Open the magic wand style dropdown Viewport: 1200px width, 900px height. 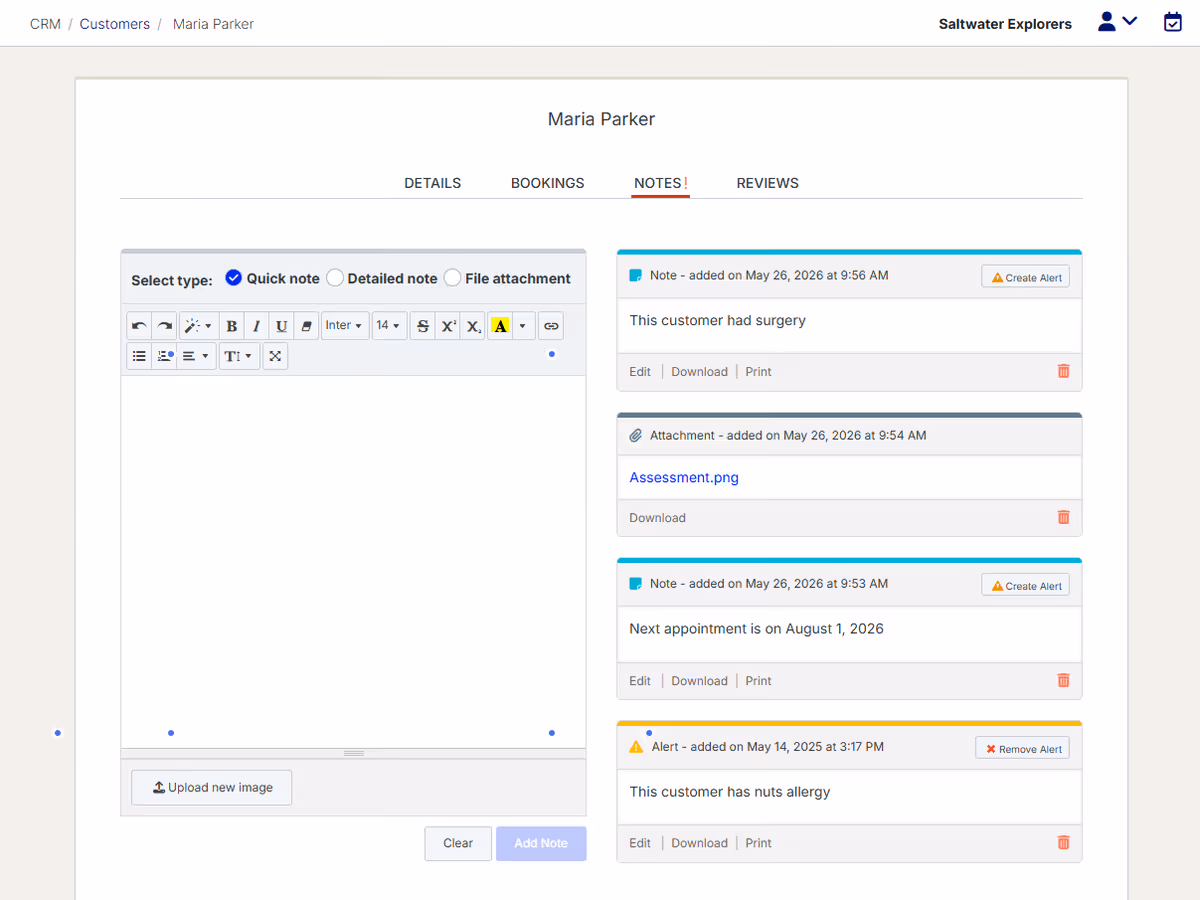coord(198,326)
